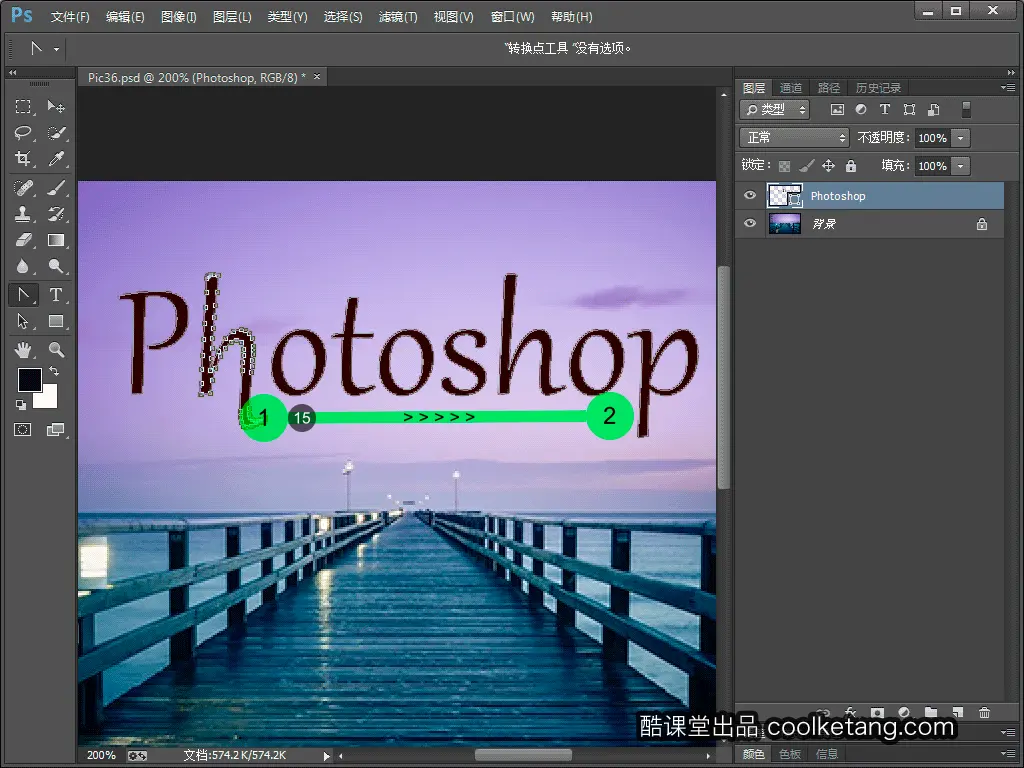This screenshot has width=1024, height=768.
Task: Select the Crop tool
Action: coord(24,159)
